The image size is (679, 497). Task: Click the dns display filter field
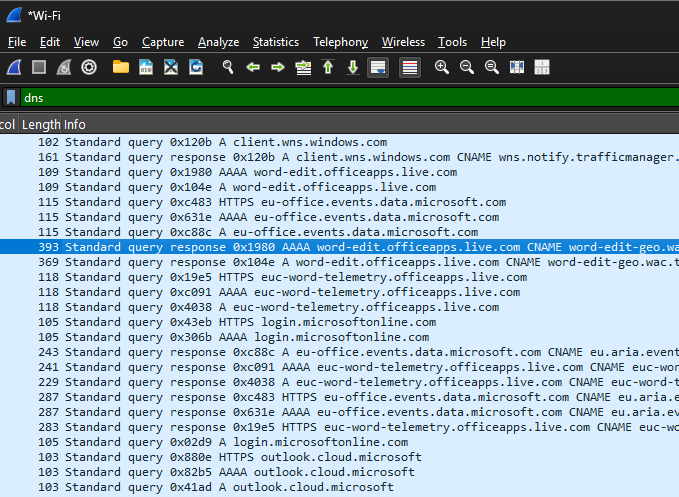tap(350, 97)
